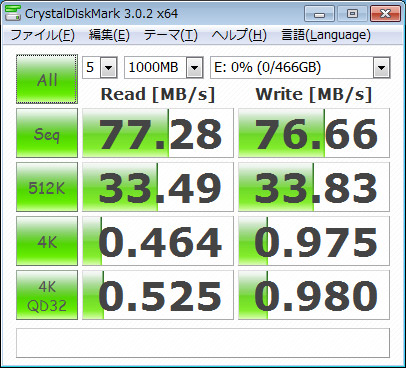Click the empty comment text box
Screen dimensions: 406x368
tap(203, 343)
